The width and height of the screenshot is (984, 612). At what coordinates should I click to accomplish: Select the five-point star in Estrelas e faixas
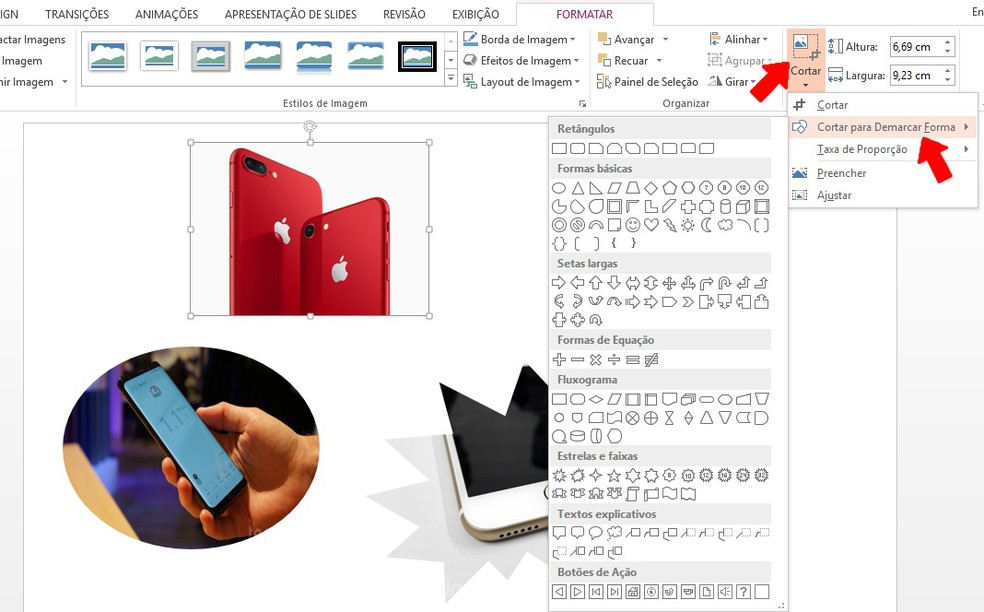point(614,475)
